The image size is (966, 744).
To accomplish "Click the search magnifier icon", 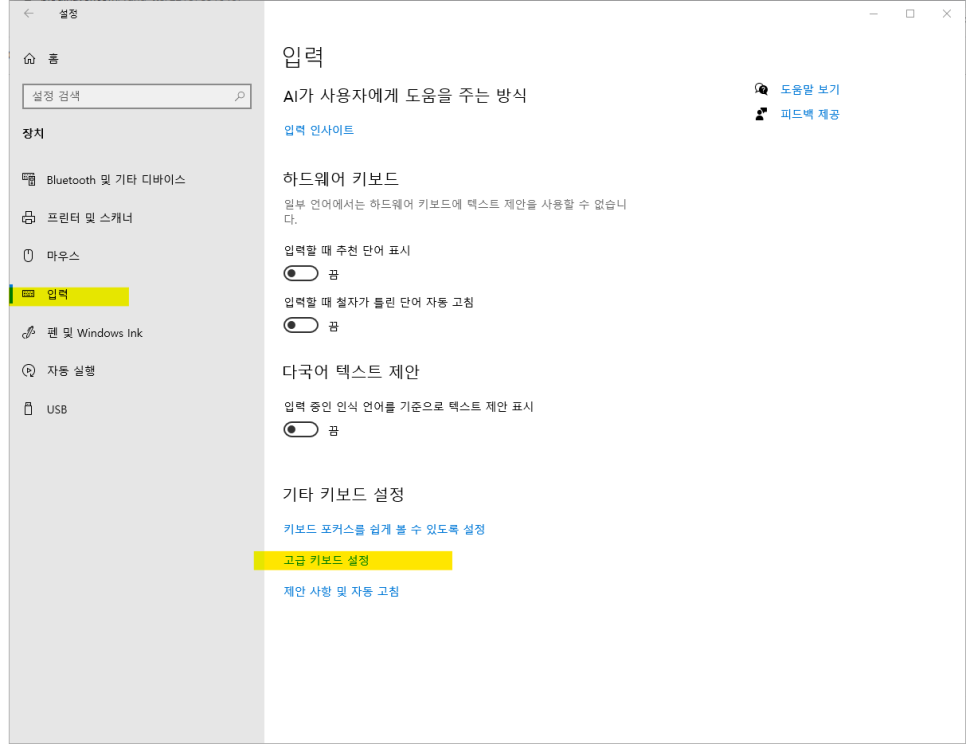I will pos(240,96).
